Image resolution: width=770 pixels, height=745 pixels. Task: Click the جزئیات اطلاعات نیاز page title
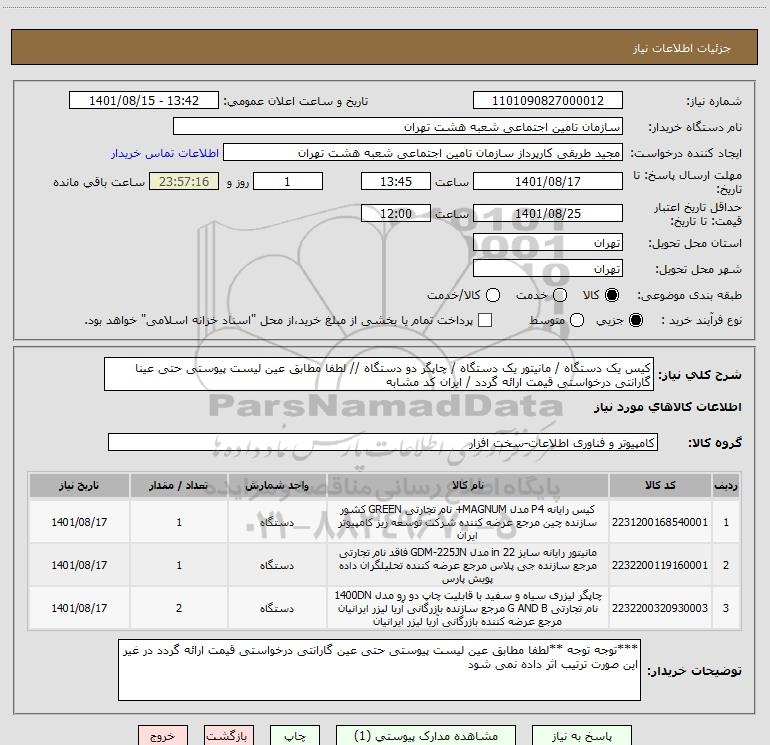pos(682,48)
